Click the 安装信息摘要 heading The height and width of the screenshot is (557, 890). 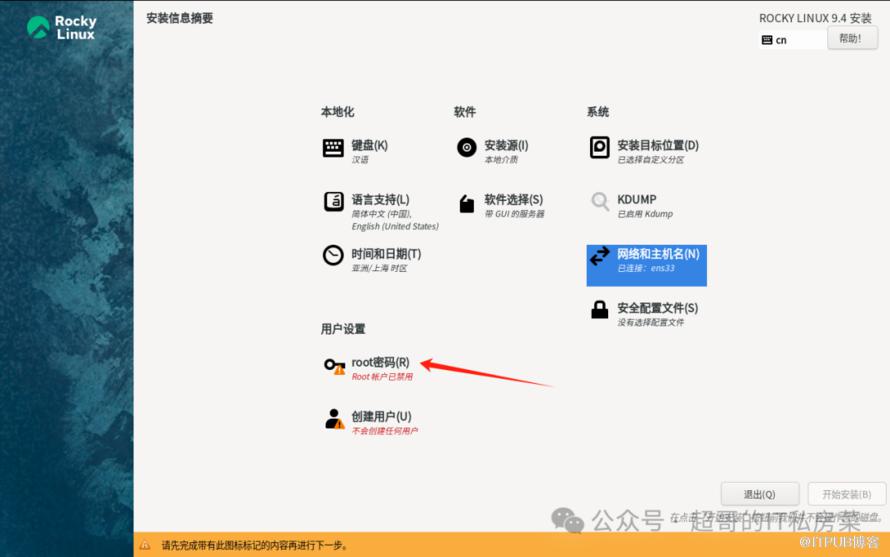(x=179, y=18)
